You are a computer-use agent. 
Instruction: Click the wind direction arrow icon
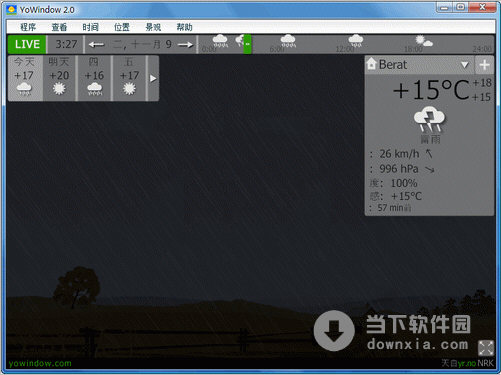pos(429,154)
